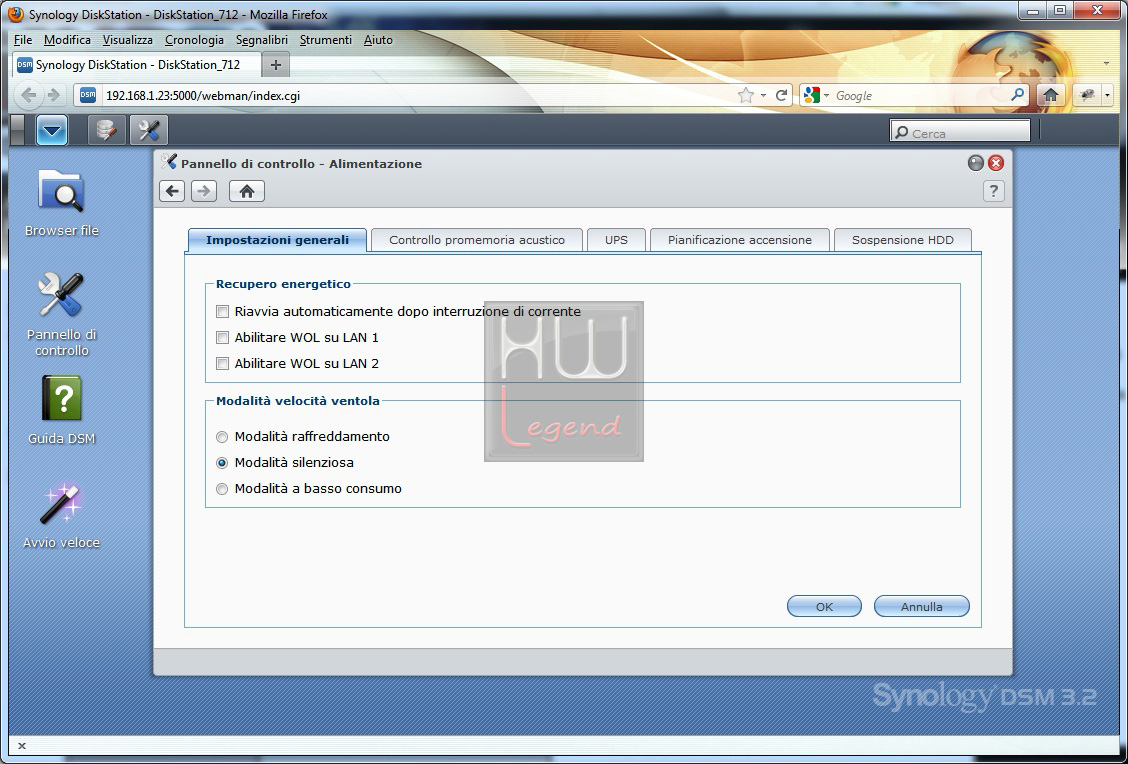Image resolution: width=1128 pixels, height=764 pixels.
Task: Open the URL history dropdown arrow
Action: [x=763, y=96]
